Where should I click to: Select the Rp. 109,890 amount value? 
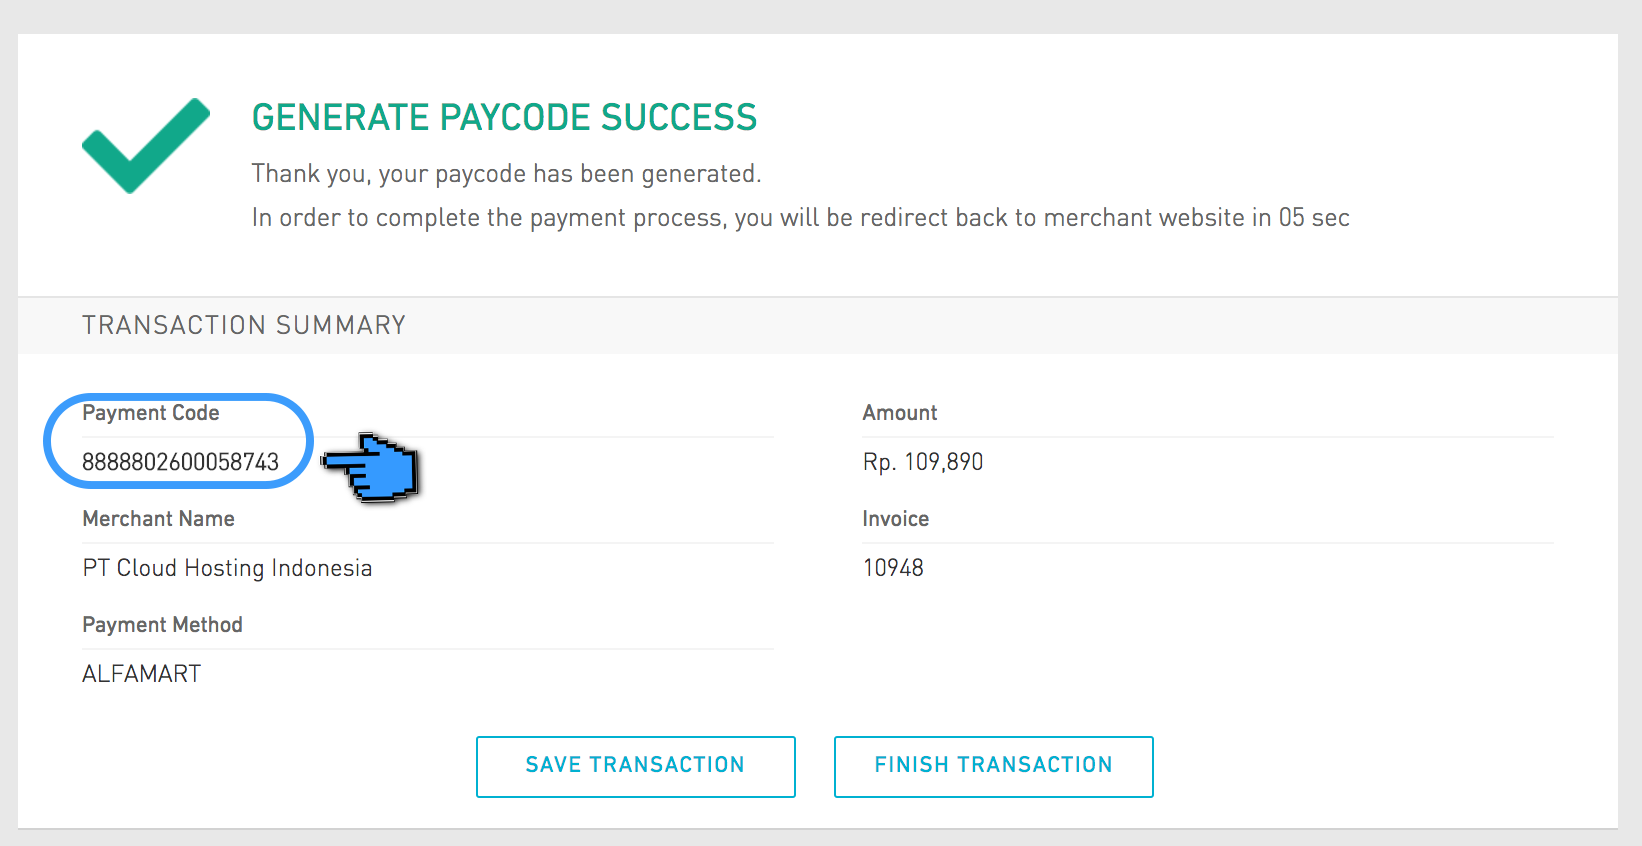pos(922,462)
